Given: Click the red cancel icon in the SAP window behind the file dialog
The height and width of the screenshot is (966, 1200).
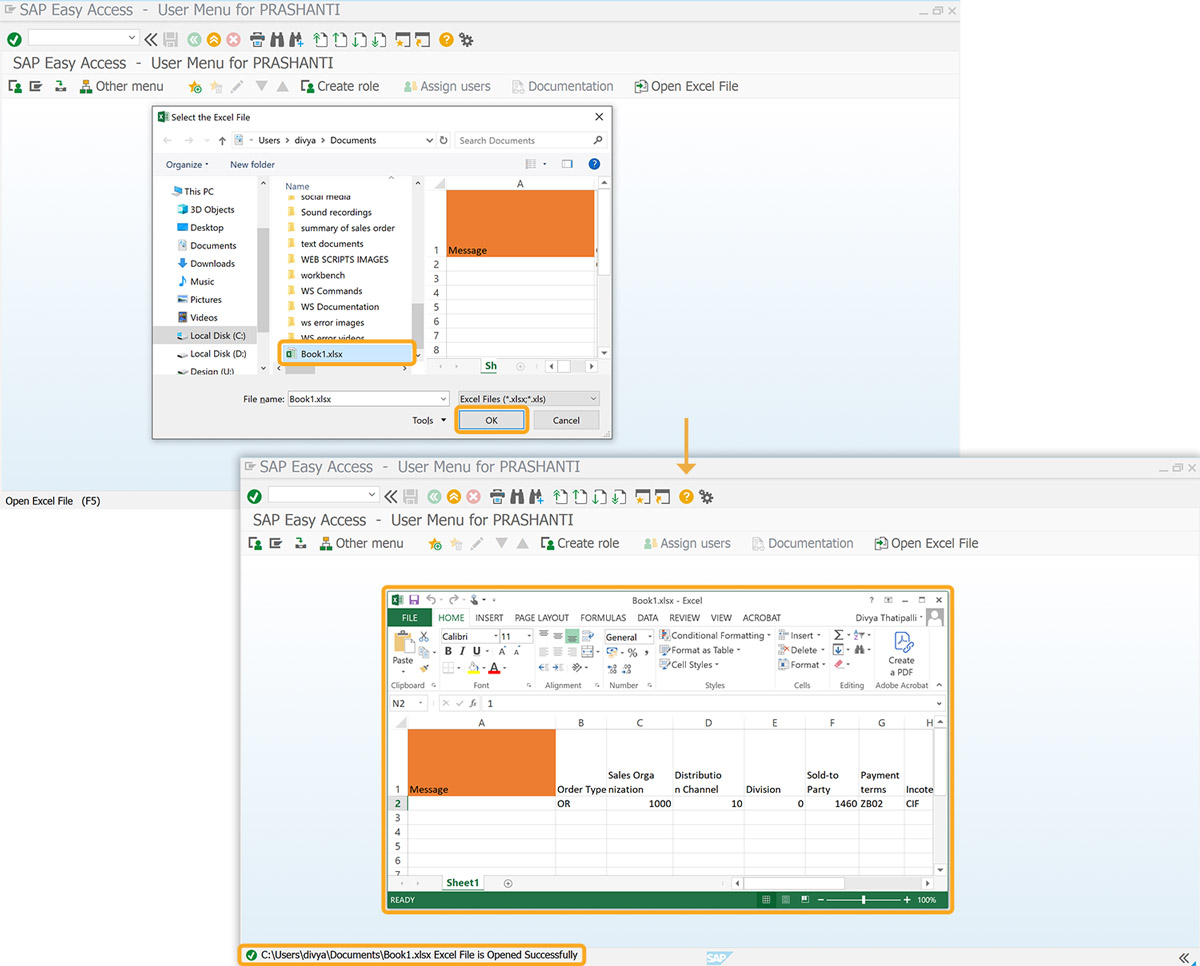Looking at the screenshot, I should tap(233, 40).
